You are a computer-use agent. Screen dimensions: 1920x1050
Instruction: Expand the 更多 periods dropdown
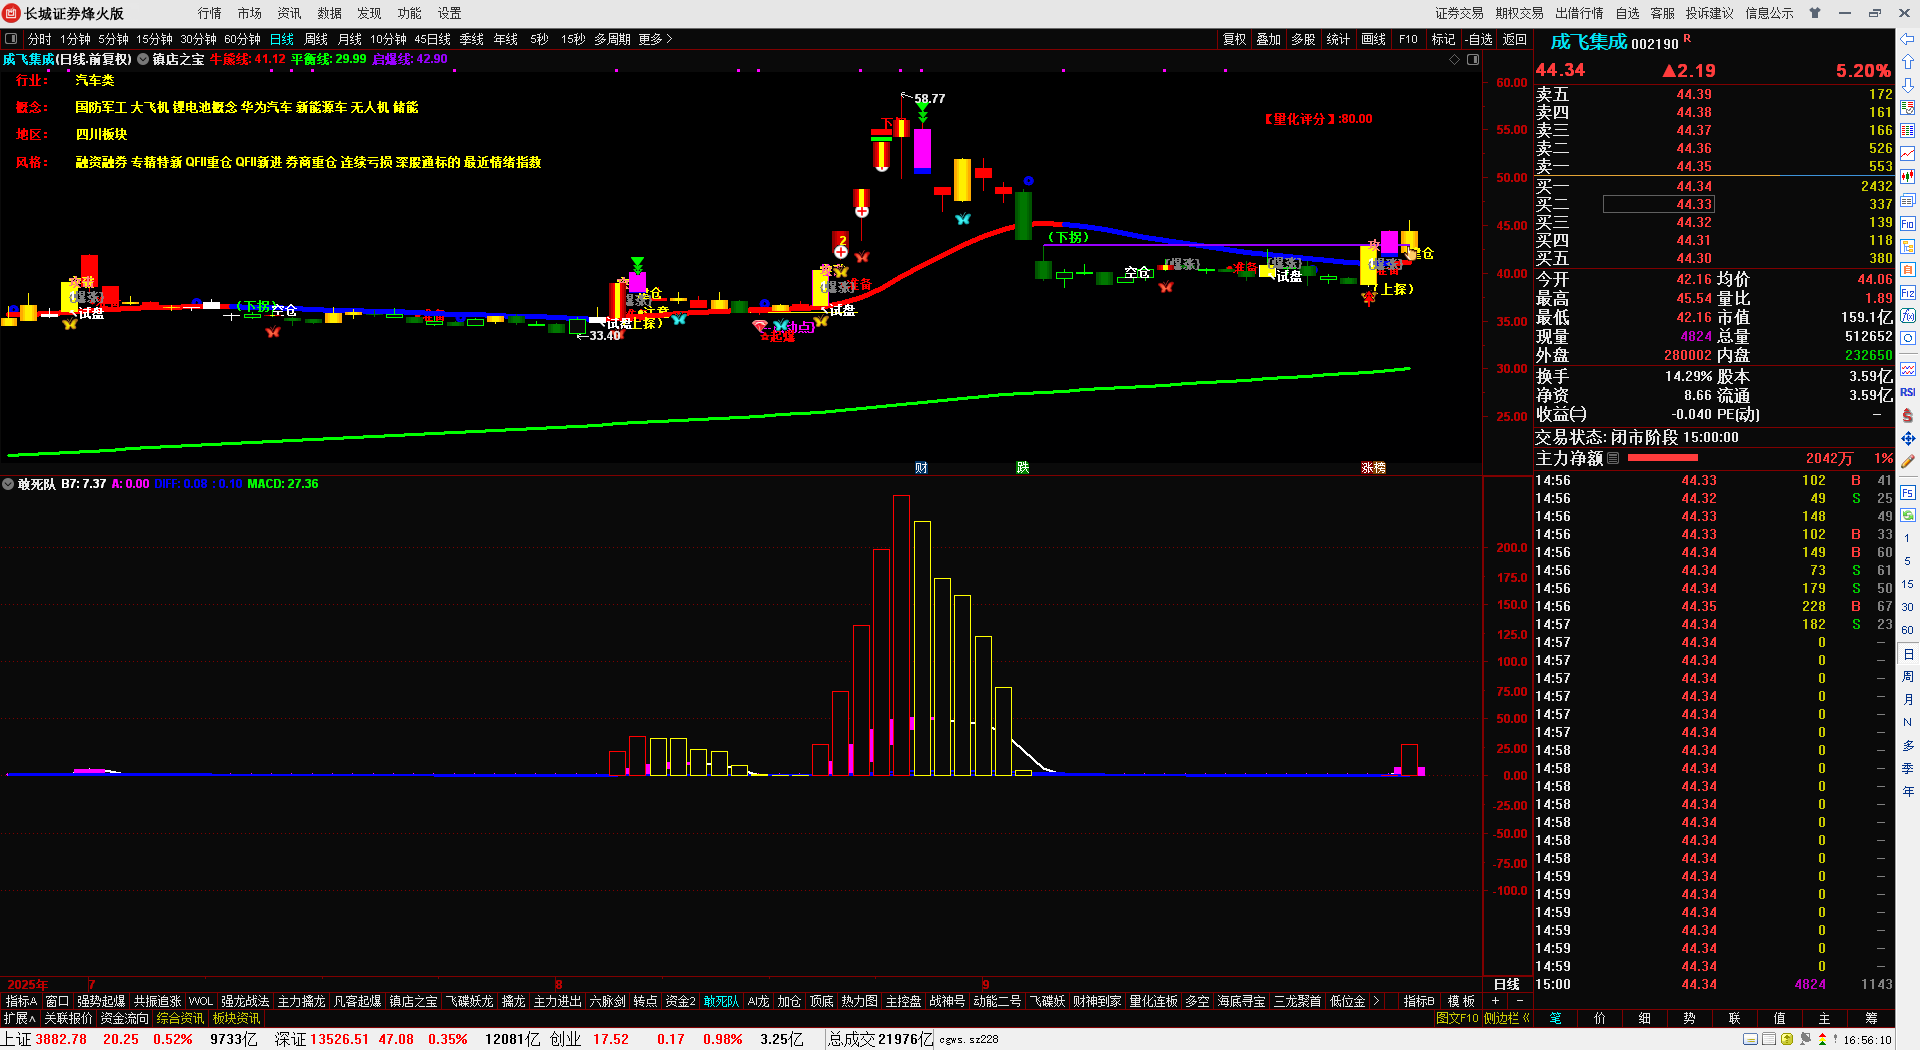click(655, 39)
